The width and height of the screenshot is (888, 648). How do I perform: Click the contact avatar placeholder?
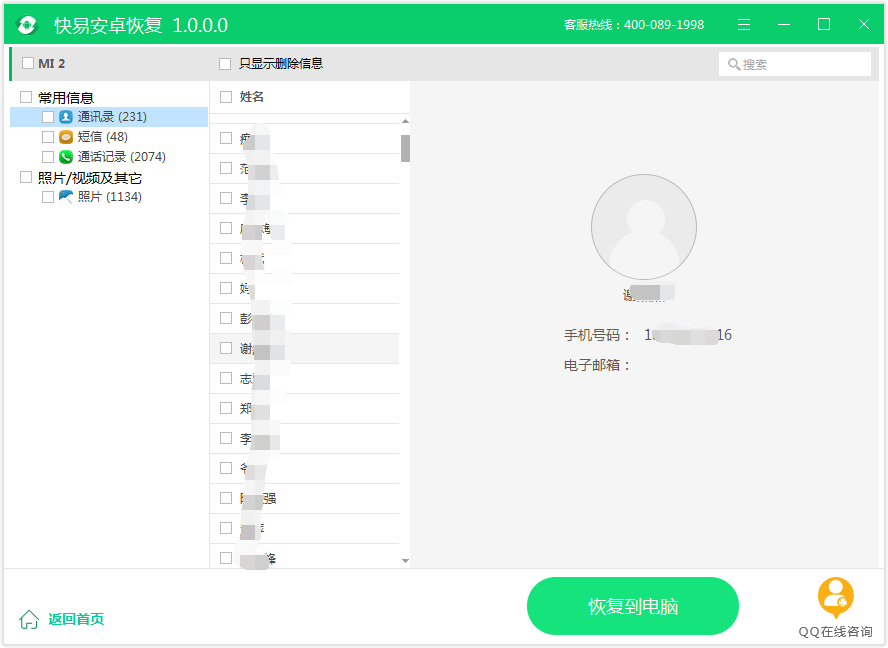644,227
